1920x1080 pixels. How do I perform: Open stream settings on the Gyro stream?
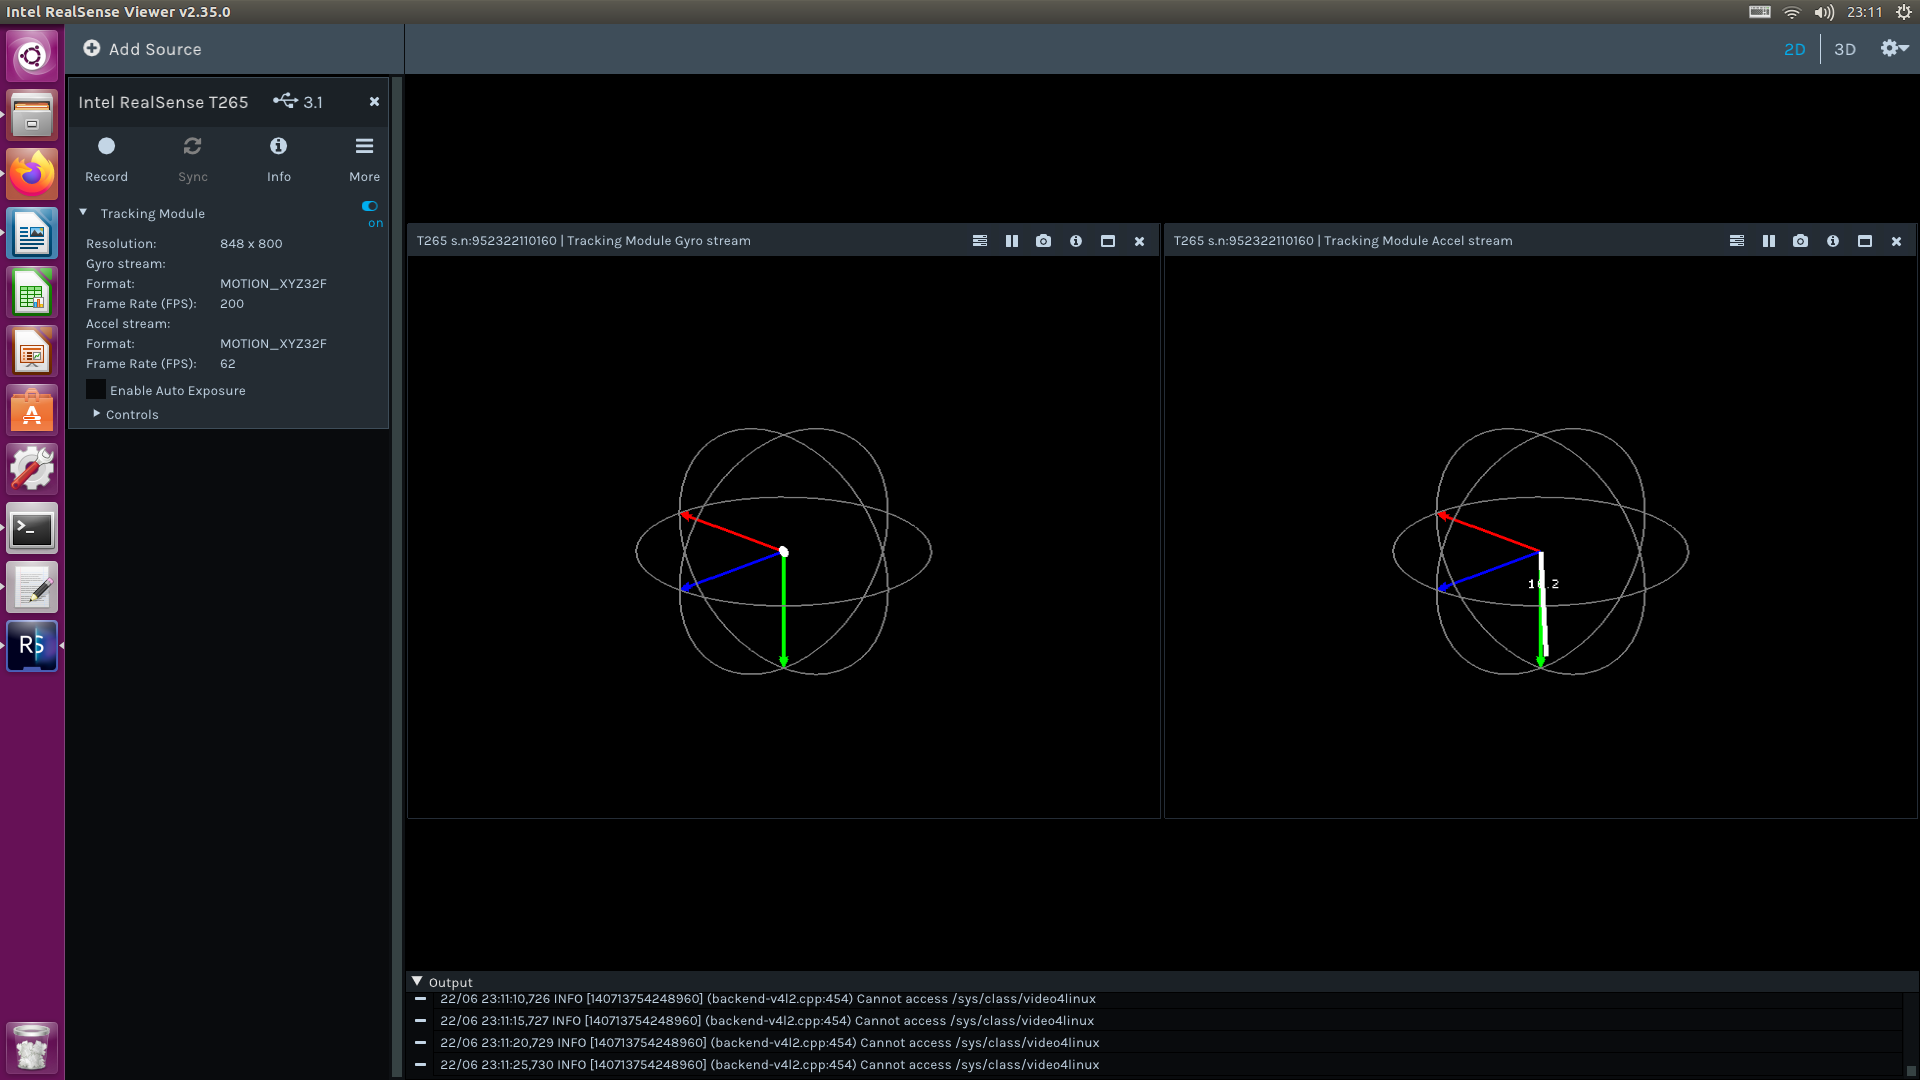(979, 241)
